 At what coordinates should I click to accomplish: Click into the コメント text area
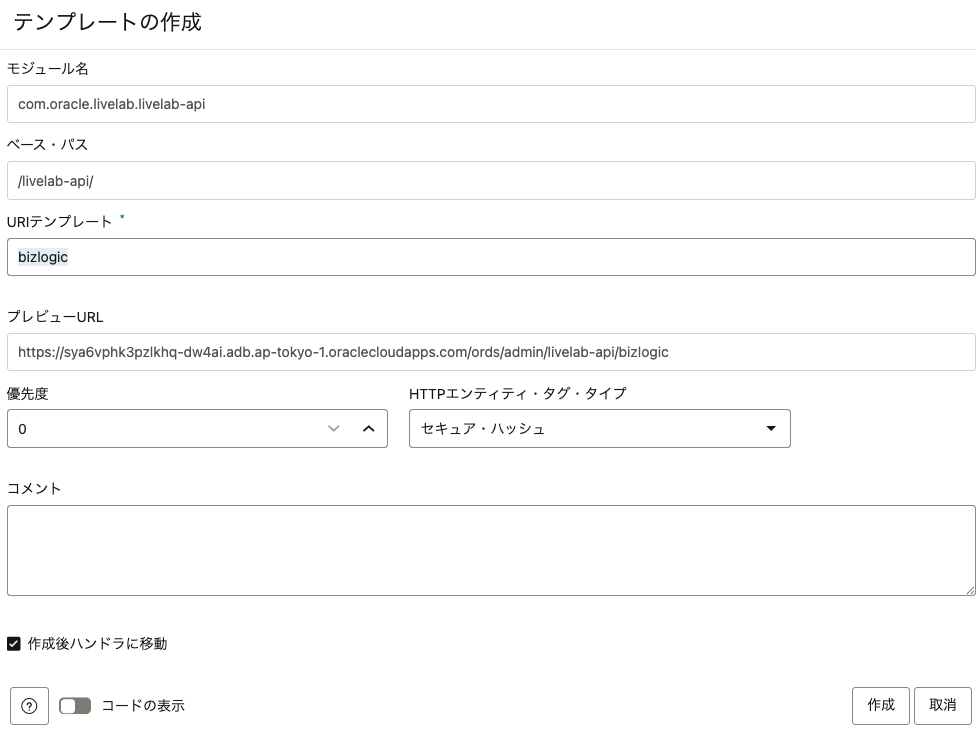click(491, 550)
